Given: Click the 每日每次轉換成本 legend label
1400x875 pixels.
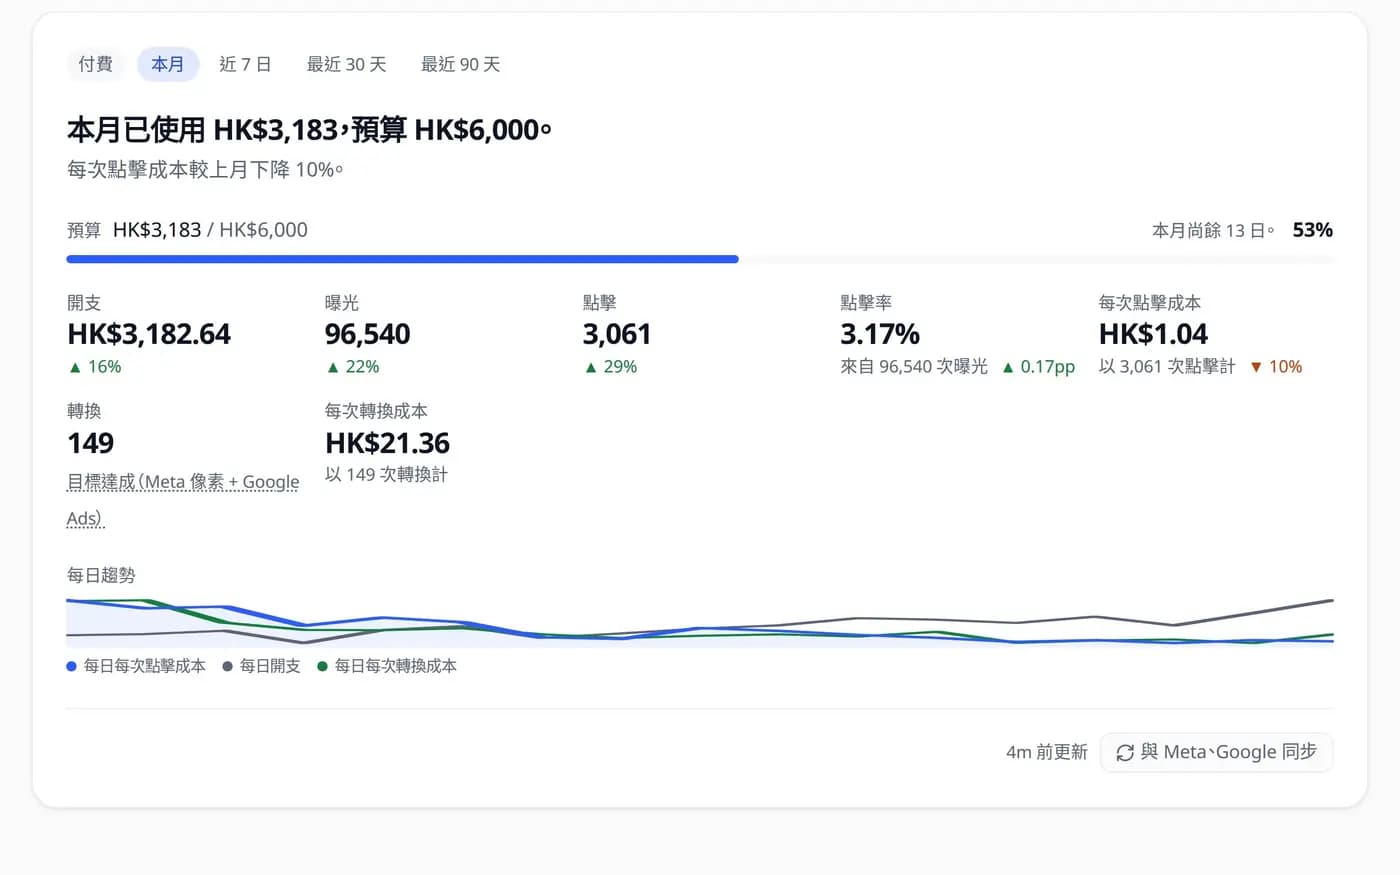Looking at the screenshot, I should click(396, 666).
